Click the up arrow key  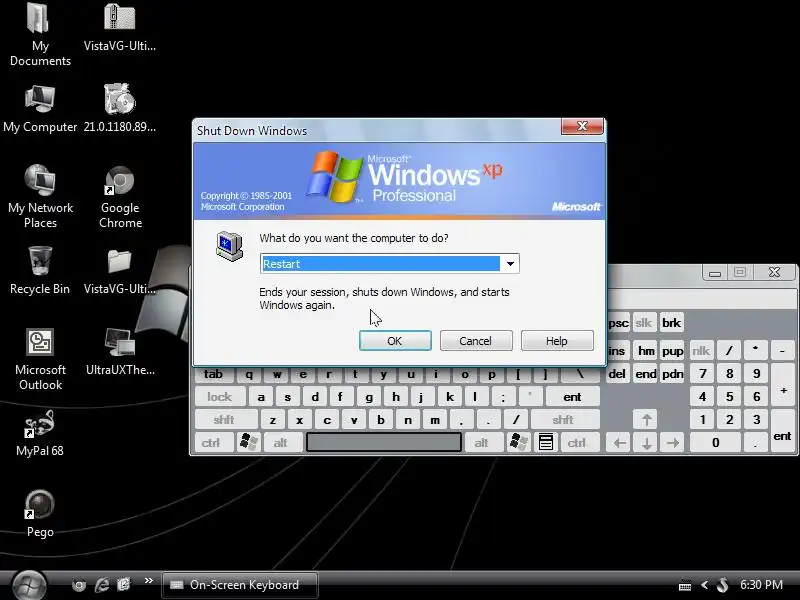pyautogui.click(x=646, y=420)
